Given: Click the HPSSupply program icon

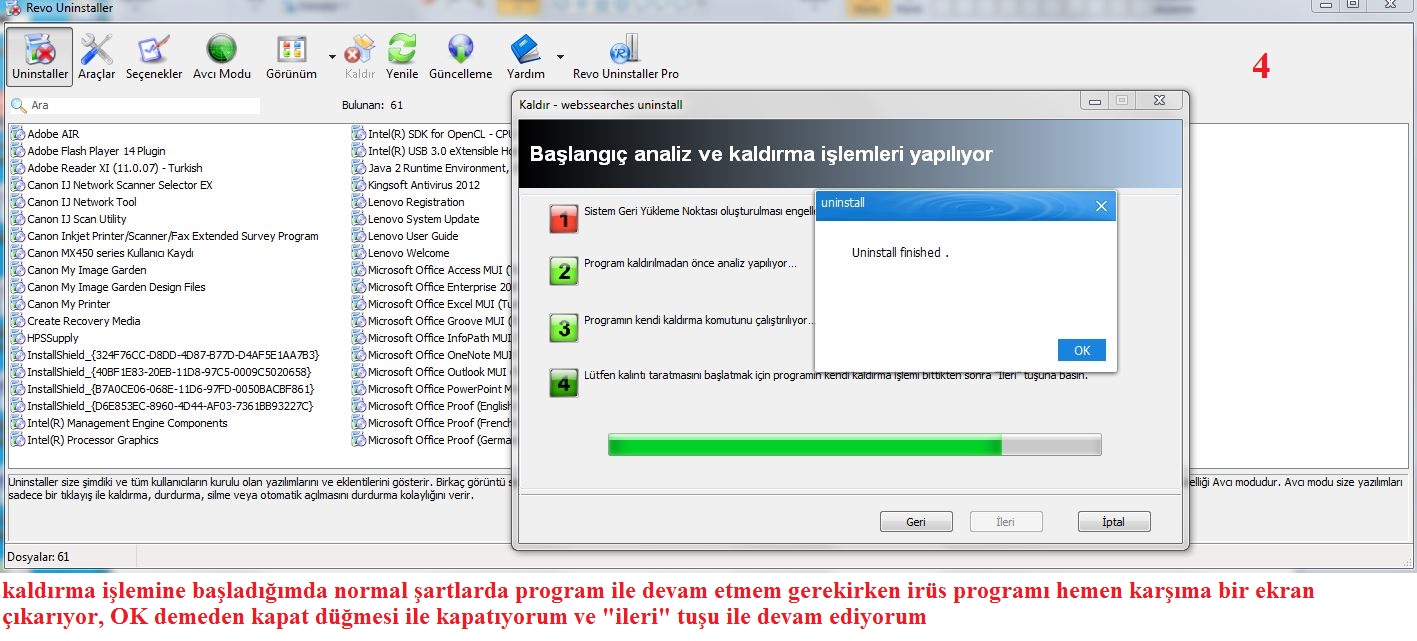Looking at the screenshot, I should click(x=18, y=338).
